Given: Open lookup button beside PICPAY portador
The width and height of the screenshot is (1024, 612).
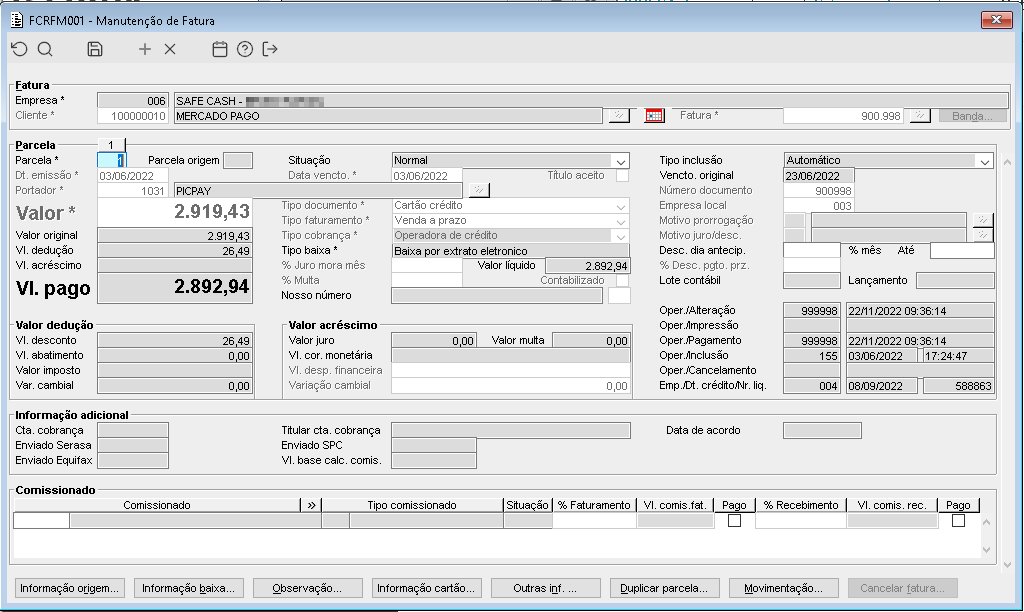Looking at the screenshot, I should point(479,190).
